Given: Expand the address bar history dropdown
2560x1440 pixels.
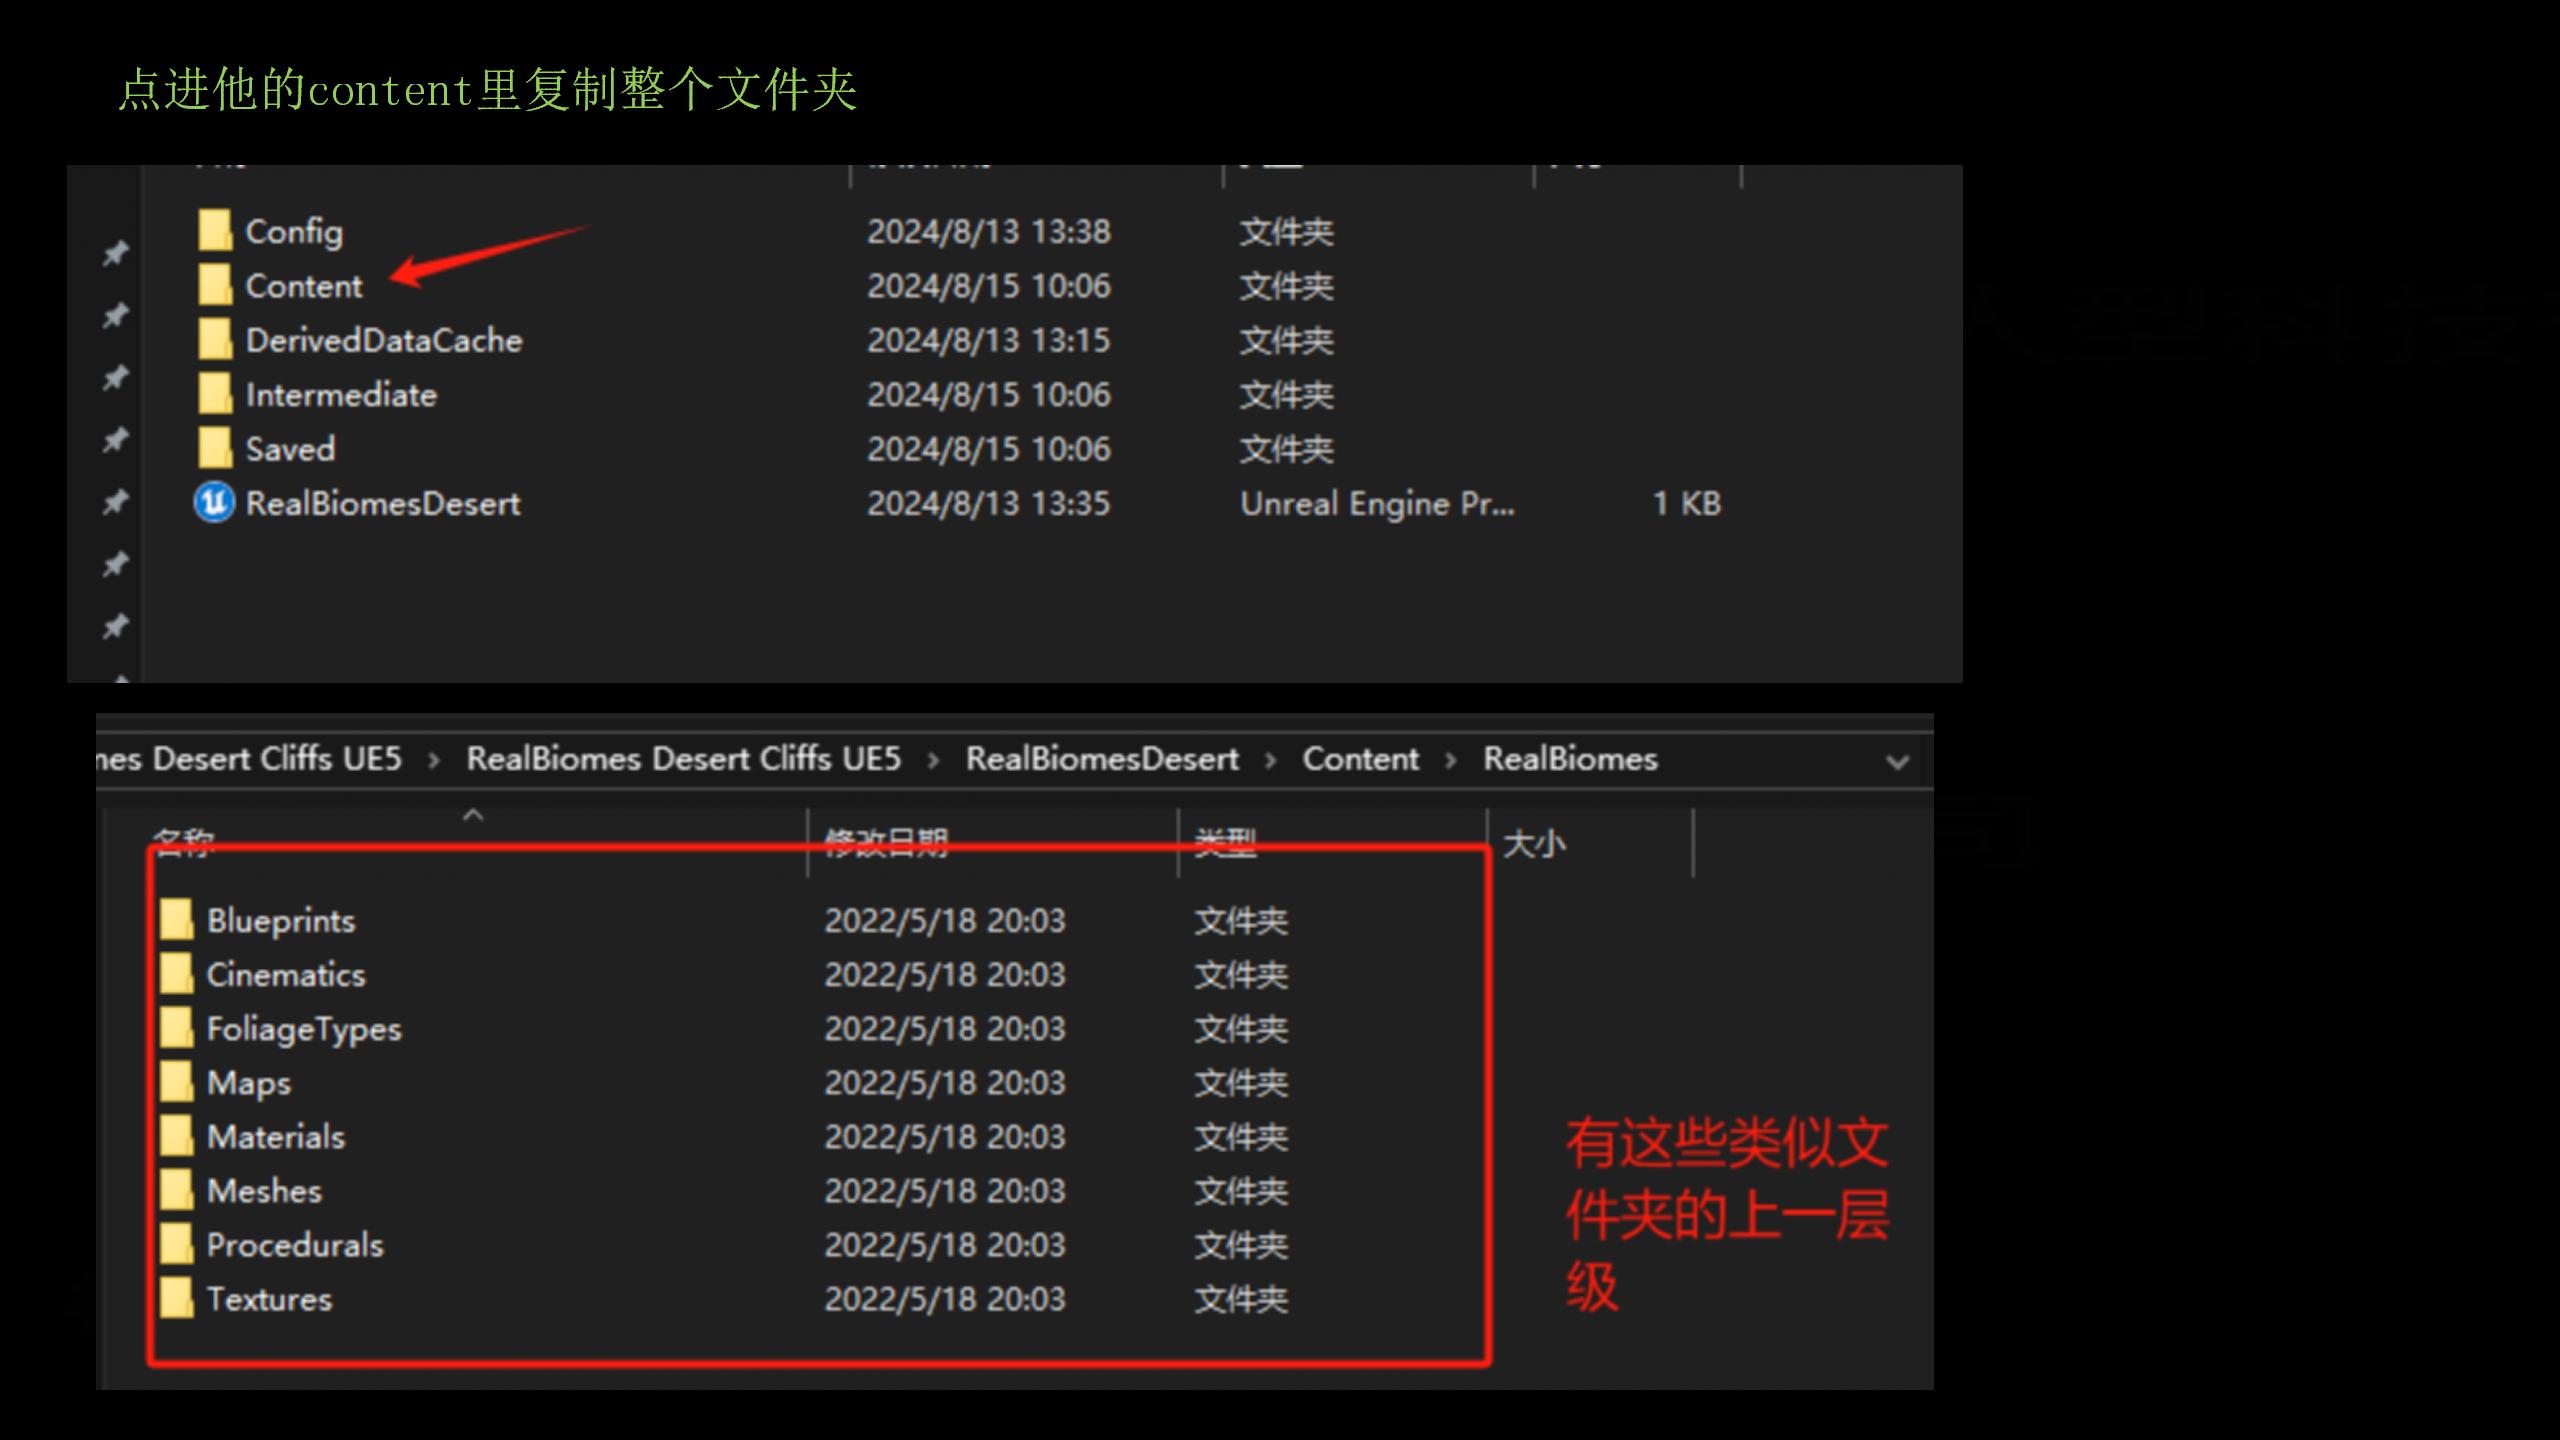Looking at the screenshot, I should [x=1897, y=762].
